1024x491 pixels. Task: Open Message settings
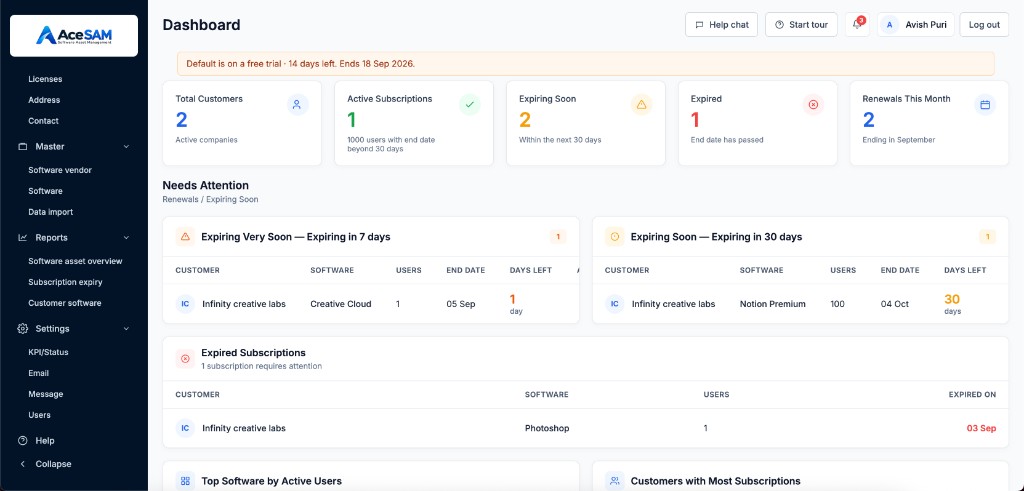[x=46, y=394]
